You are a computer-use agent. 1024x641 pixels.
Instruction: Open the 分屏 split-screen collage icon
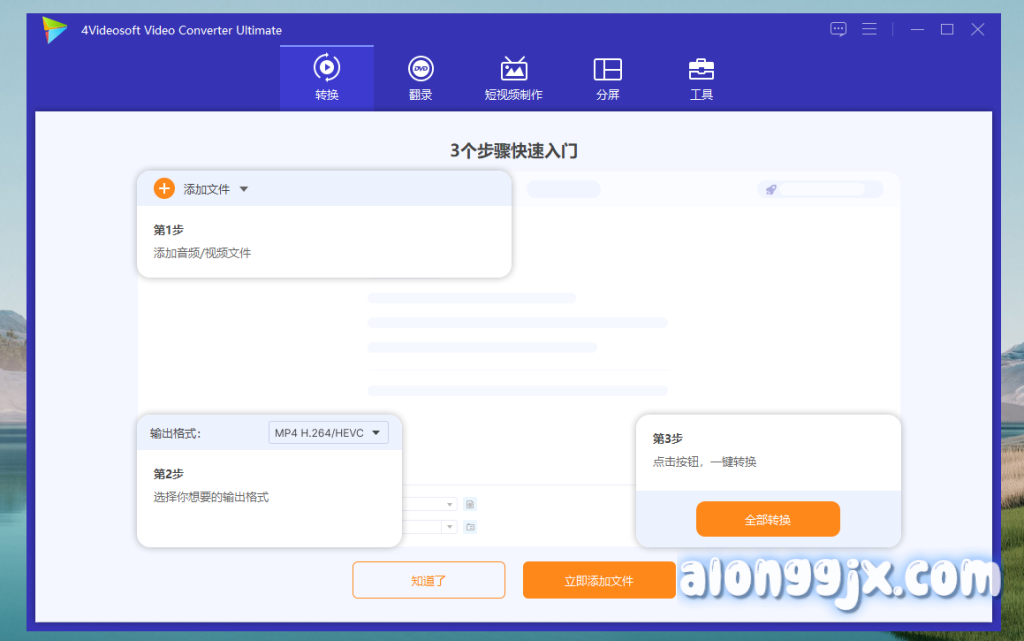[x=607, y=69]
